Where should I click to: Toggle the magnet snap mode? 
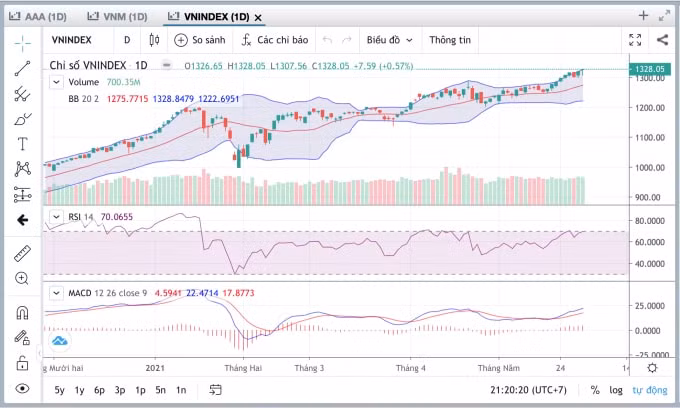click(22, 312)
